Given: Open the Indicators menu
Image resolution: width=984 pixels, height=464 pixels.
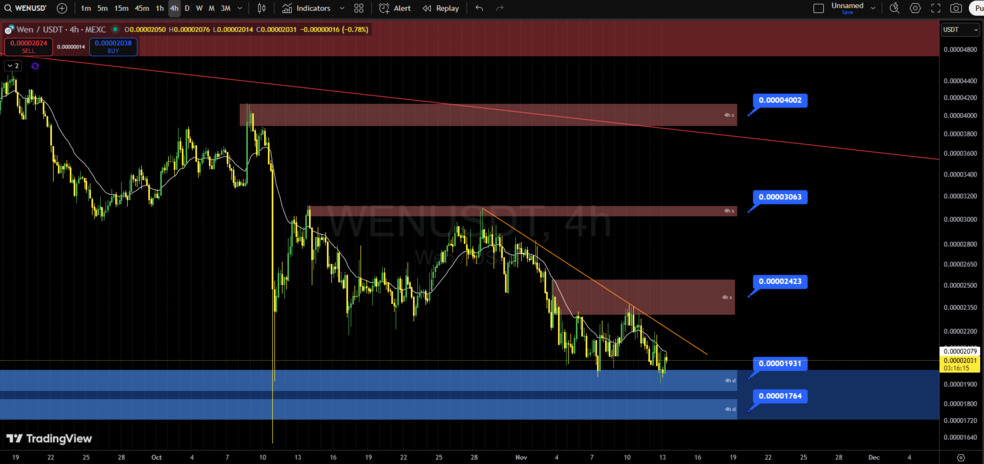Looking at the screenshot, I should 306,8.
